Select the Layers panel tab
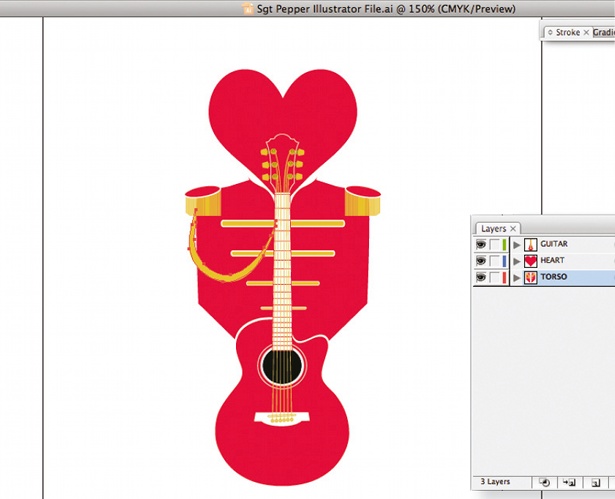 [x=493, y=228]
